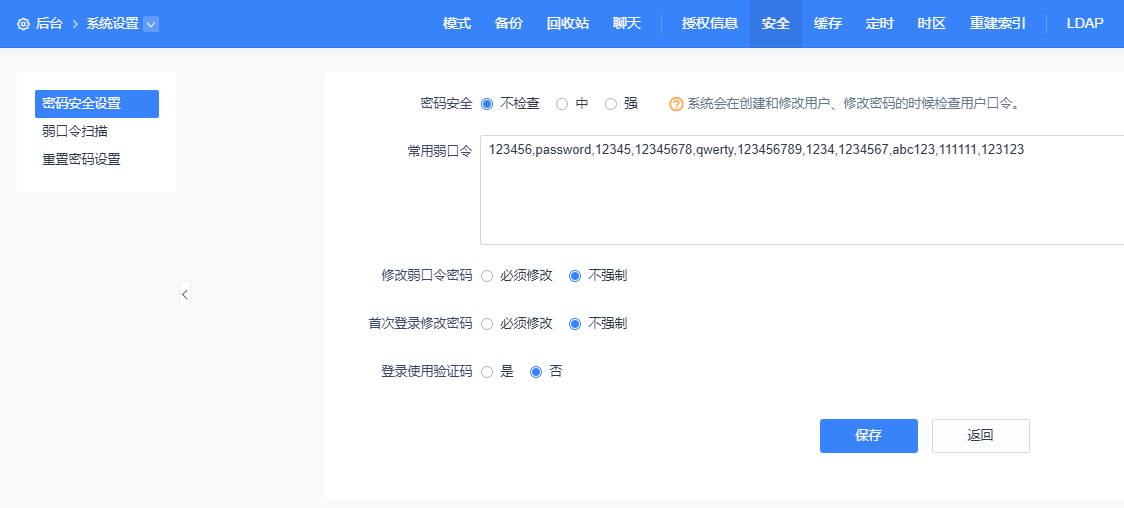Click the 首次登录修改密码 label
The width and height of the screenshot is (1124, 508).
420,324
